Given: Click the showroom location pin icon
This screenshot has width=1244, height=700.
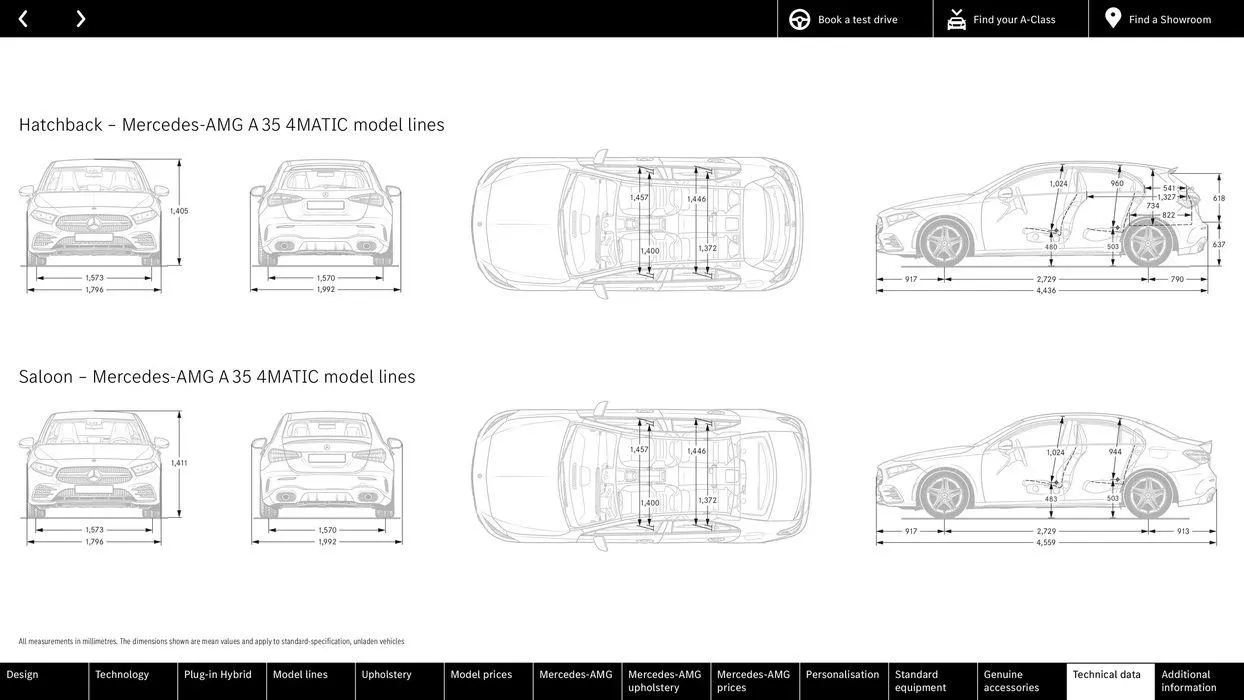Looking at the screenshot, I should pyautogui.click(x=1113, y=19).
